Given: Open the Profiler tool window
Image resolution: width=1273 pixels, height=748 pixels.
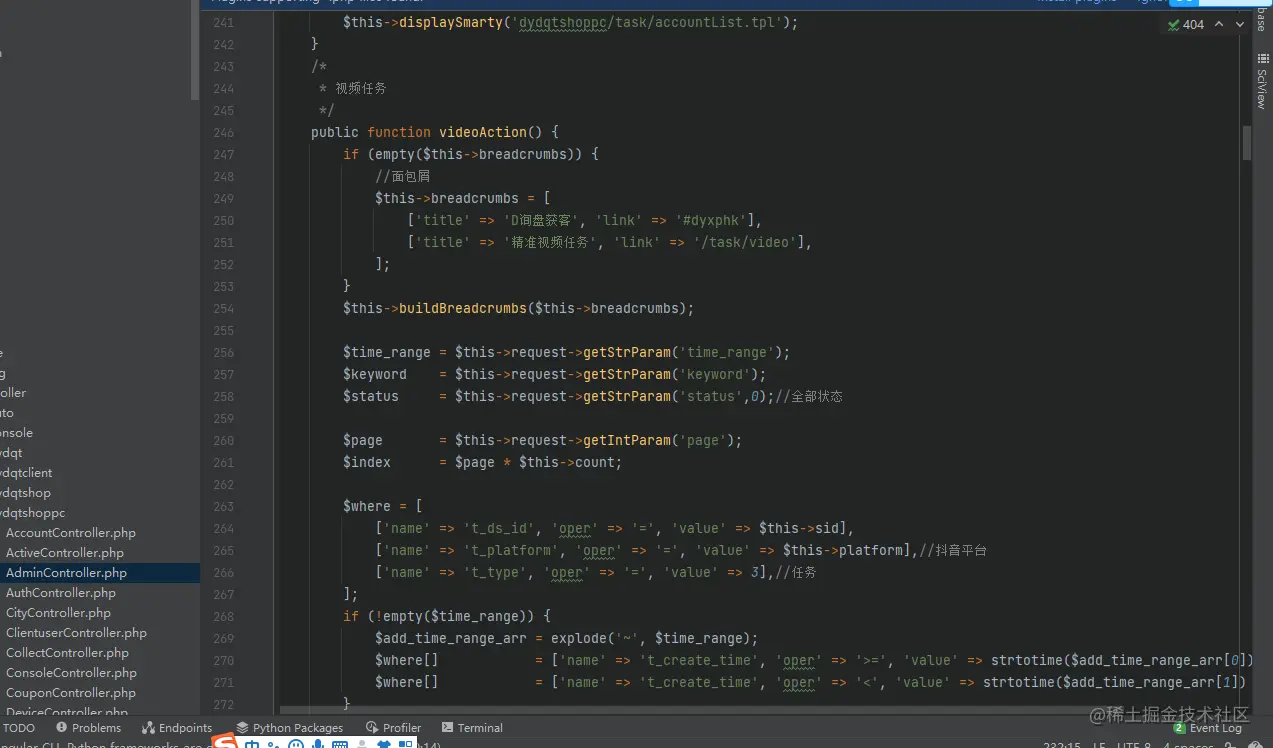Looking at the screenshot, I should coord(394,728).
